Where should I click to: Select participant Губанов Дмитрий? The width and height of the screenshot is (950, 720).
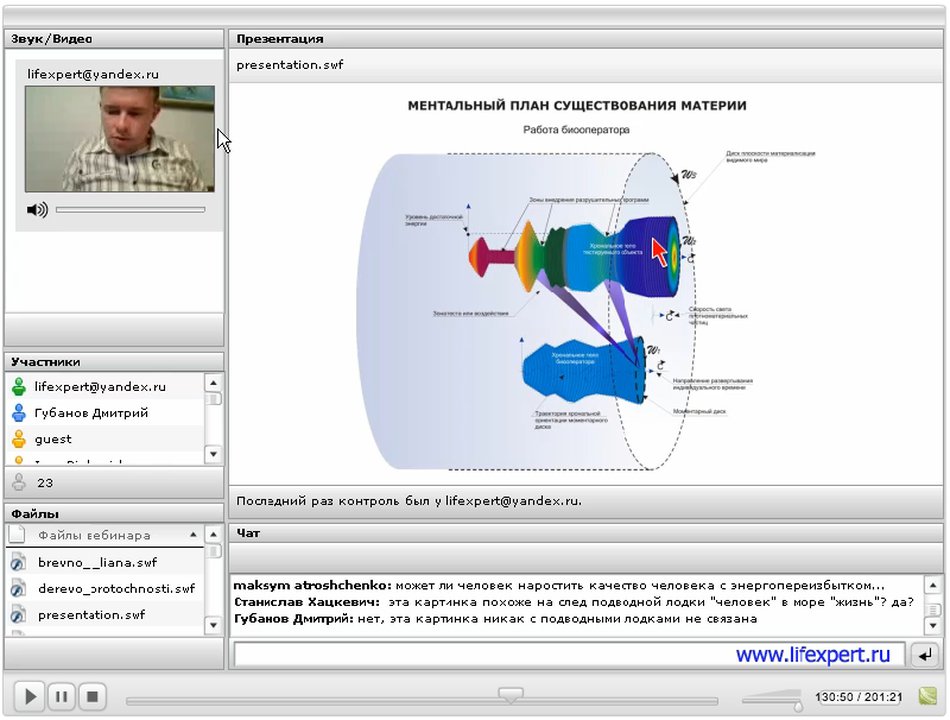pos(105,413)
